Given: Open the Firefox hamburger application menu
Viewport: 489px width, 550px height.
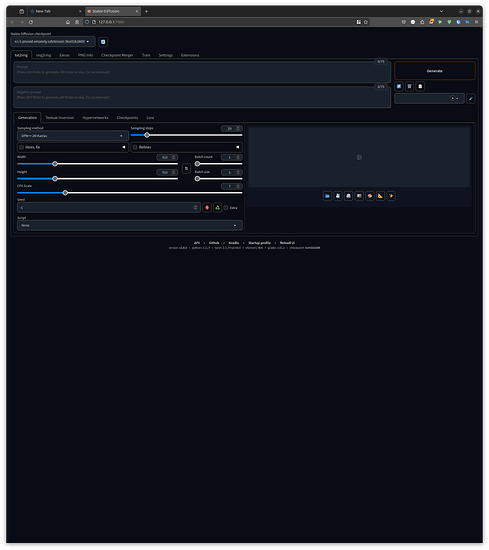Looking at the screenshot, I should [476, 22].
